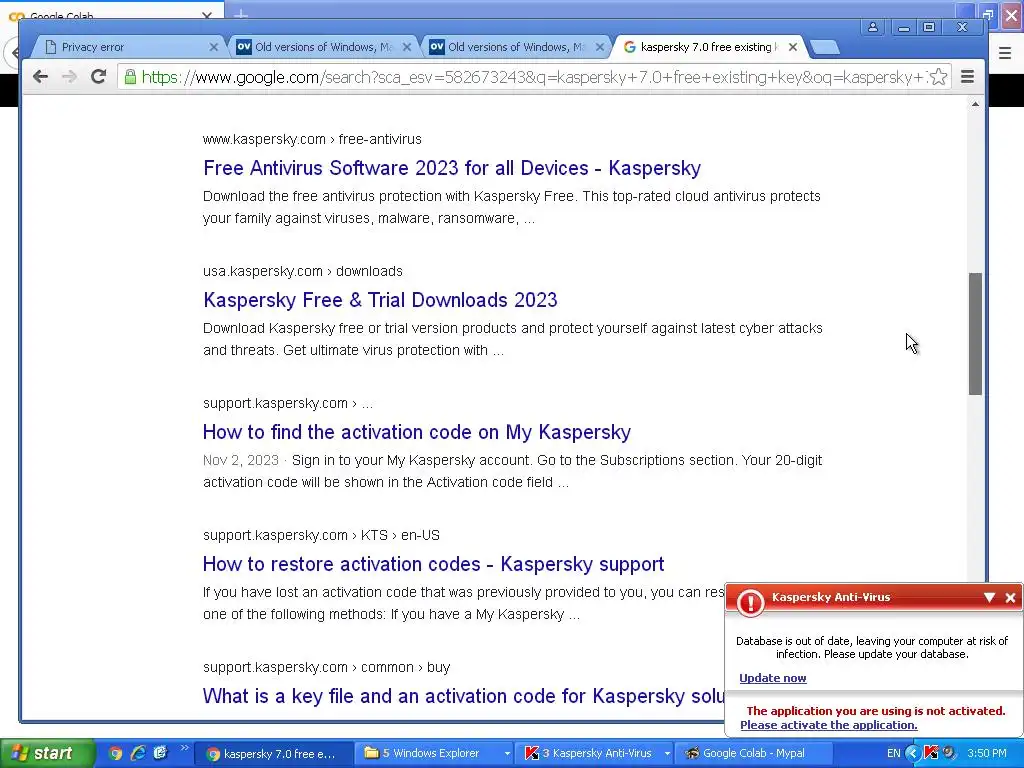Click support.kaspersky.com › KTS › en-US breadcrumb

point(321,535)
